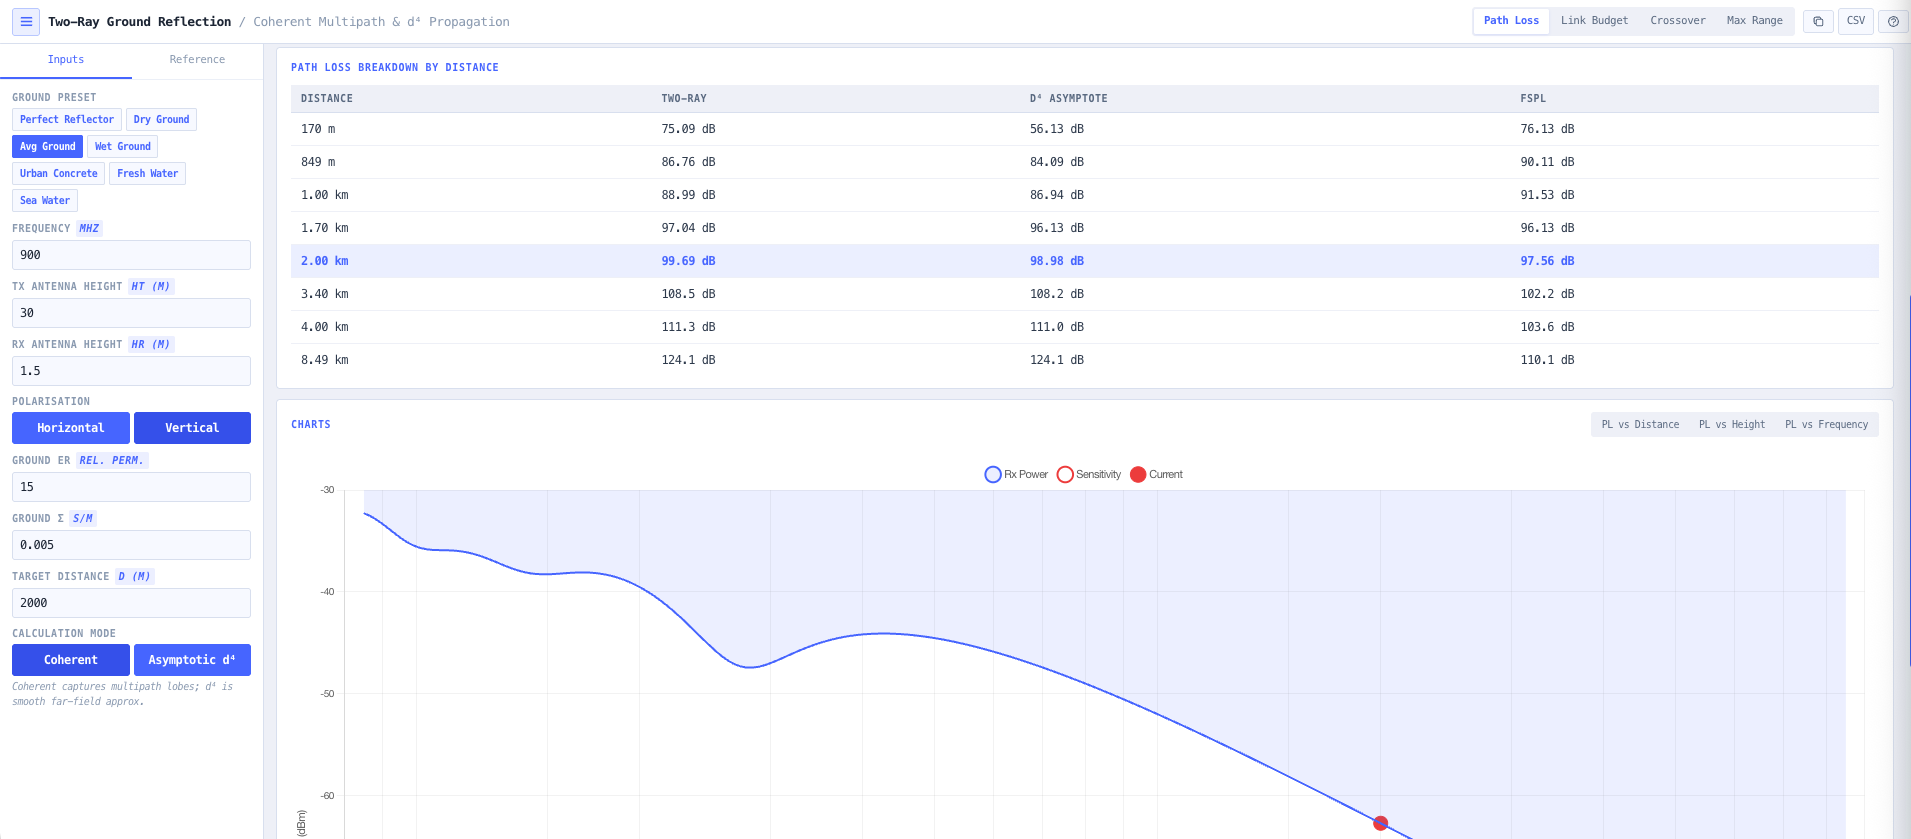Screen dimensions: 1911x839
Task: Open the hamburger sidebar menu
Action: pyautogui.click(x=26, y=21)
